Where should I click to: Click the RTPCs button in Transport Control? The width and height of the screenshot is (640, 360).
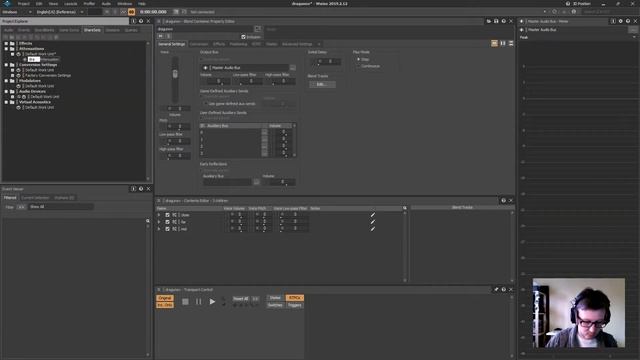(x=294, y=298)
